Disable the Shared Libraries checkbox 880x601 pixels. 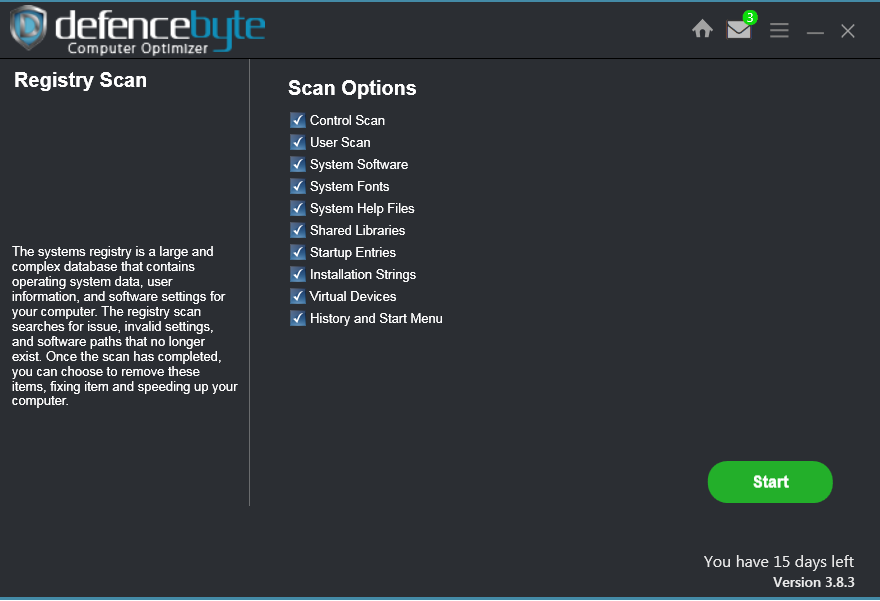[297, 230]
